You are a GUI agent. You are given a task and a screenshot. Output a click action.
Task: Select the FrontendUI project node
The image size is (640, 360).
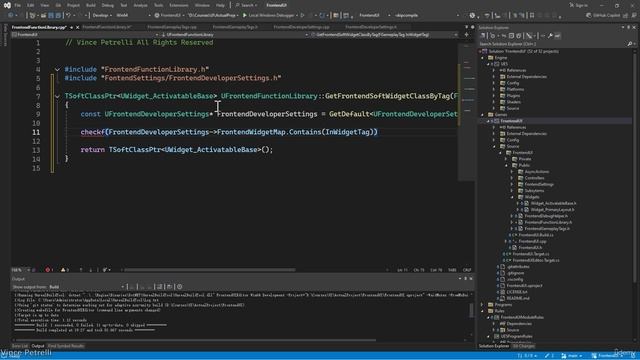[511, 121]
